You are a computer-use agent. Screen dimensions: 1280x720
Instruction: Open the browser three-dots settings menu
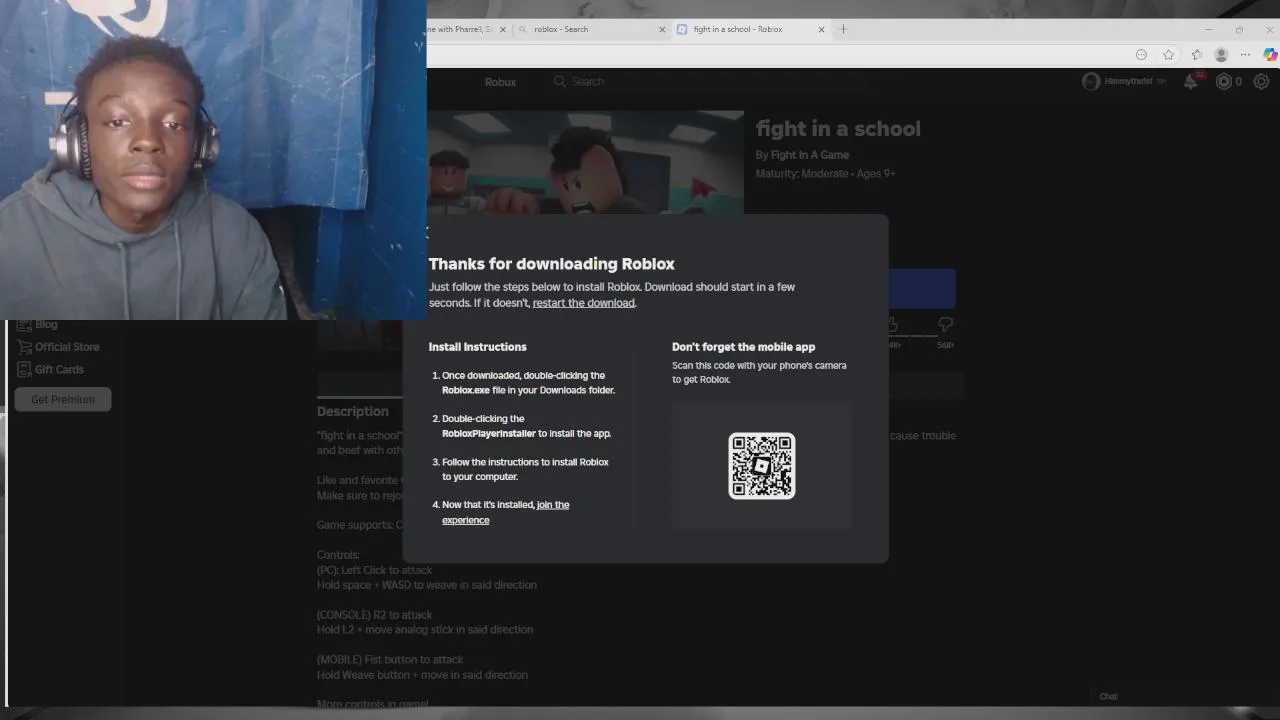point(1245,55)
